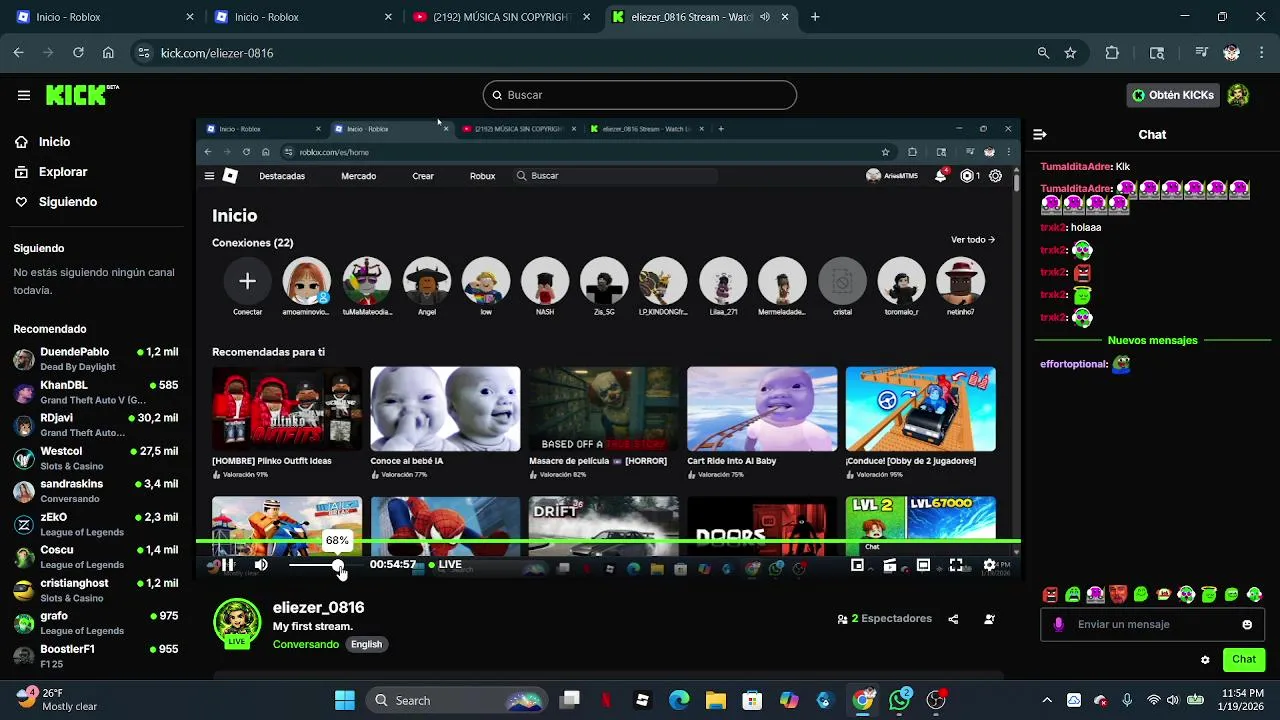Follow the channel with person icon
The width and height of the screenshot is (1280, 720).
tap(989, 619)
